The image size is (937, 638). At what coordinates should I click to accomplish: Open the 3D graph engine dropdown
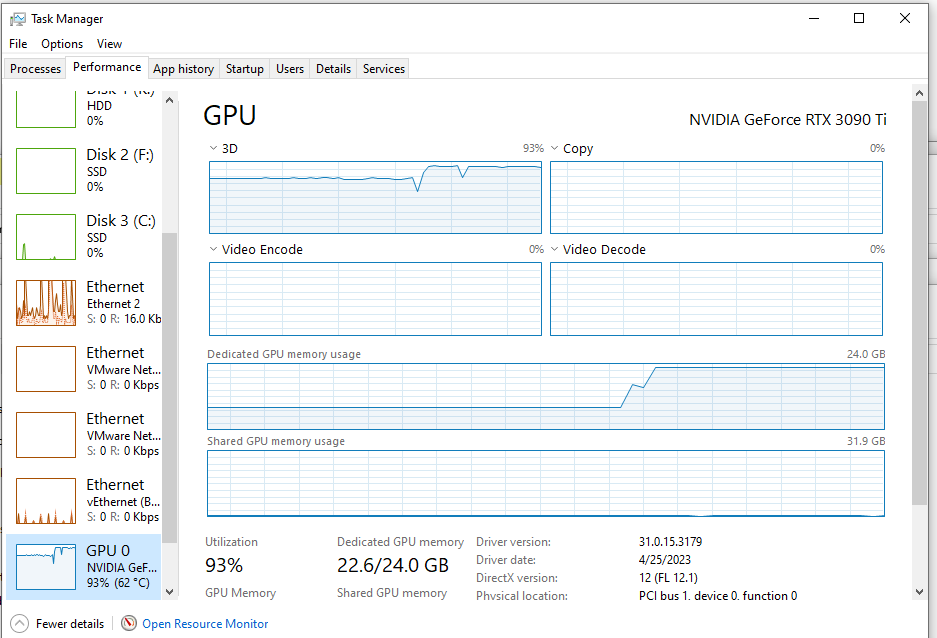(x=213, y=148)
